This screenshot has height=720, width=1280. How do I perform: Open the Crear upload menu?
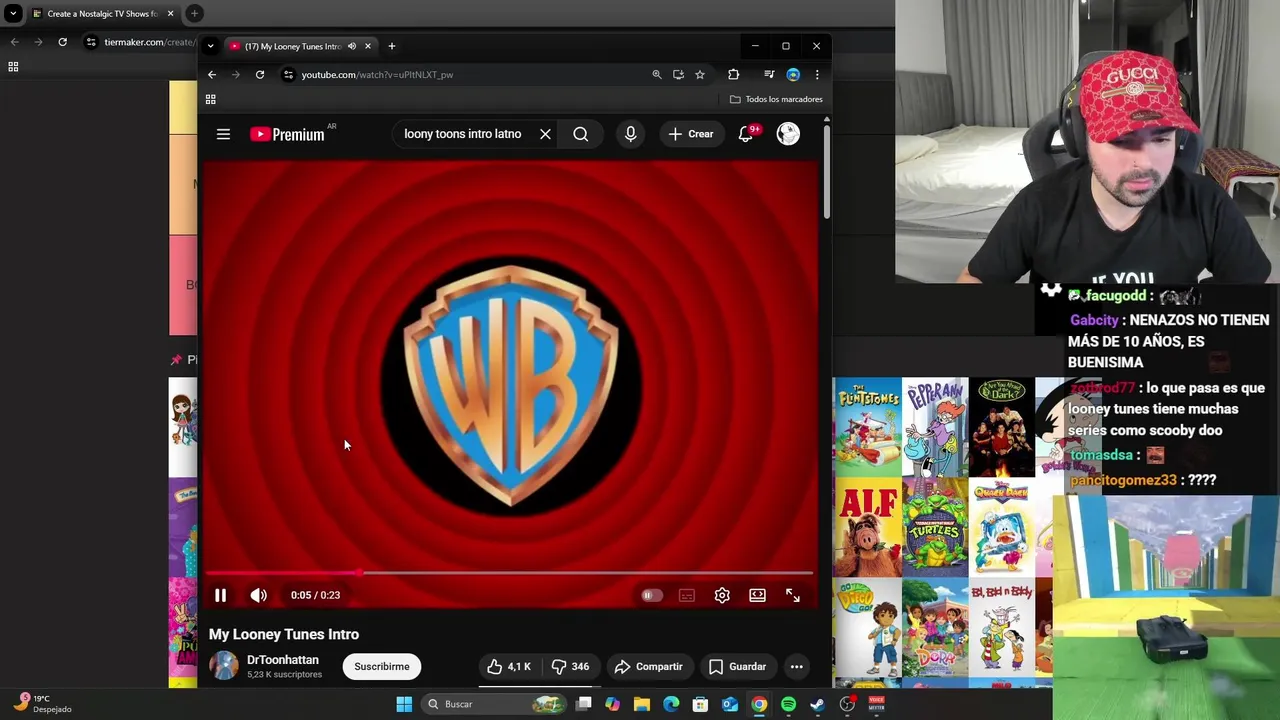click(x=691, y=134)
